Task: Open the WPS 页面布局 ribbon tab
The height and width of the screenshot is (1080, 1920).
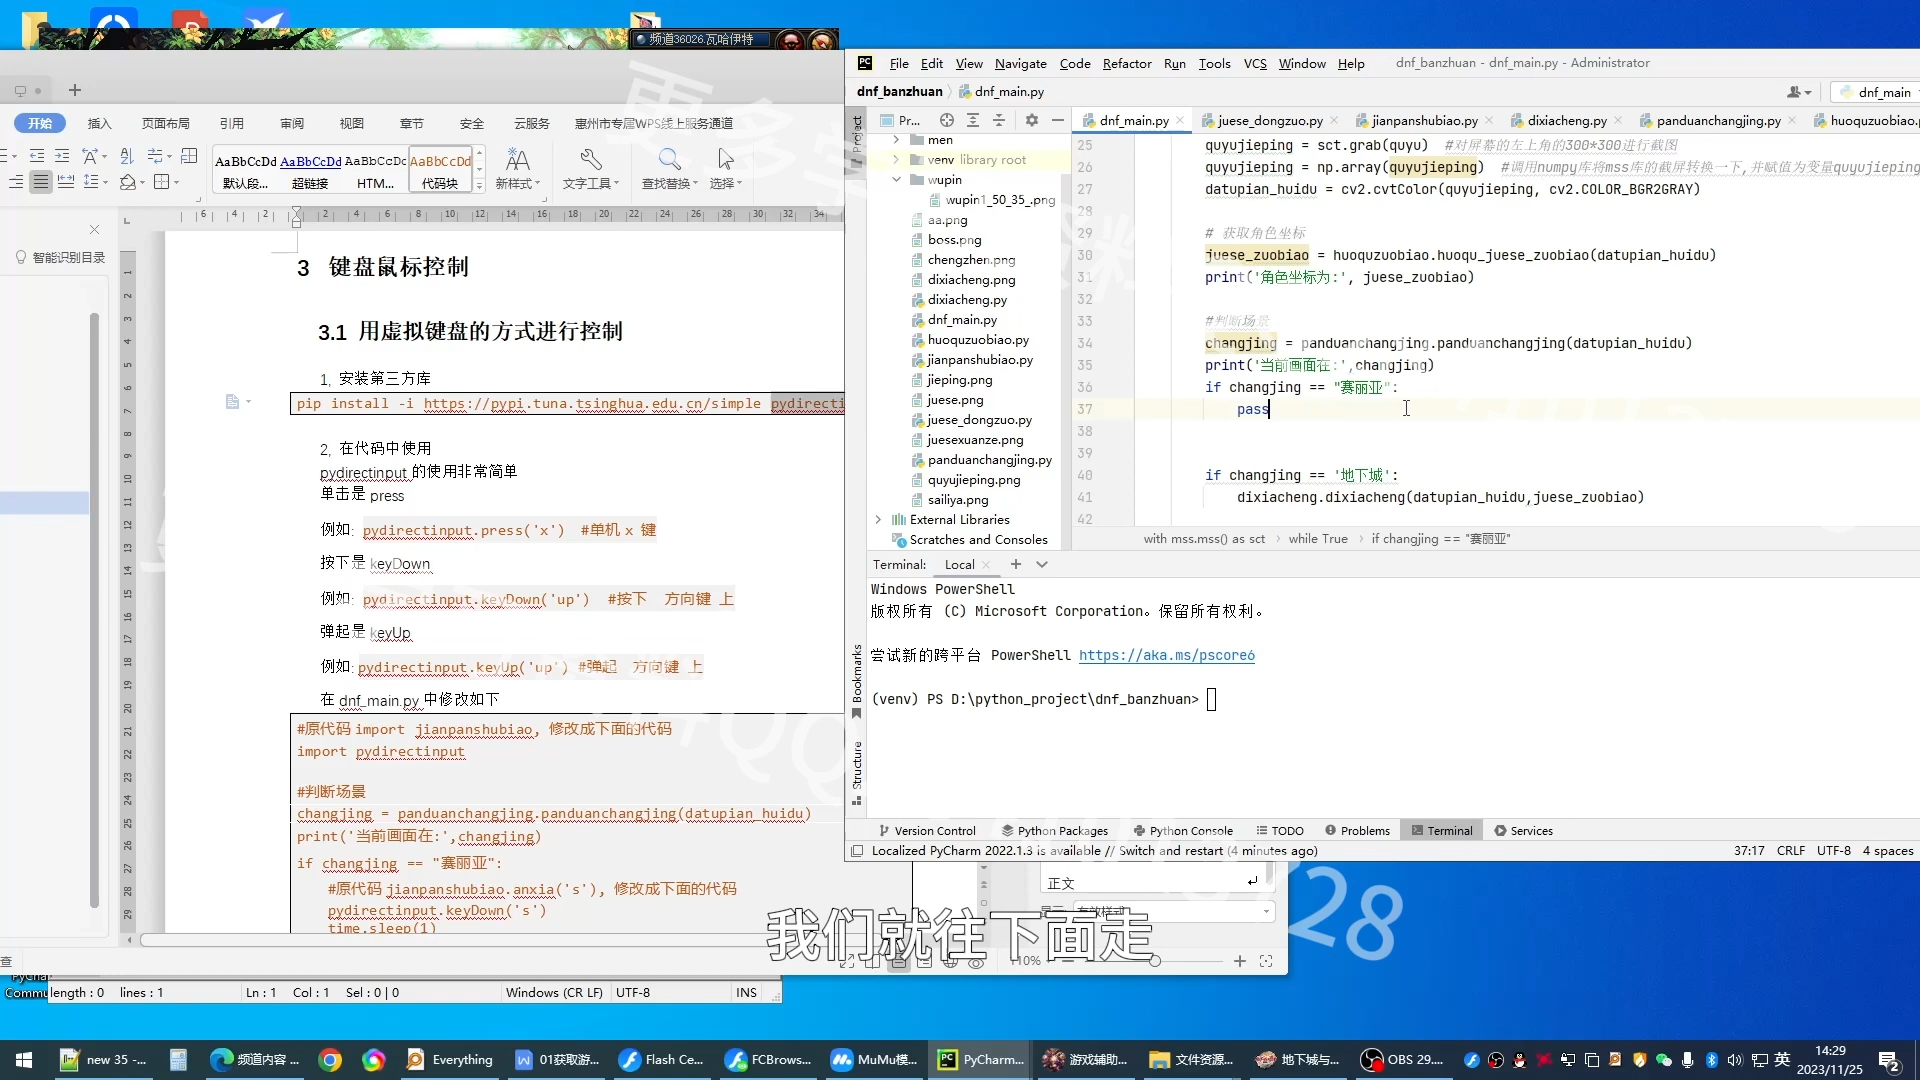Action: pyautogui.click(x=165, y=123)
